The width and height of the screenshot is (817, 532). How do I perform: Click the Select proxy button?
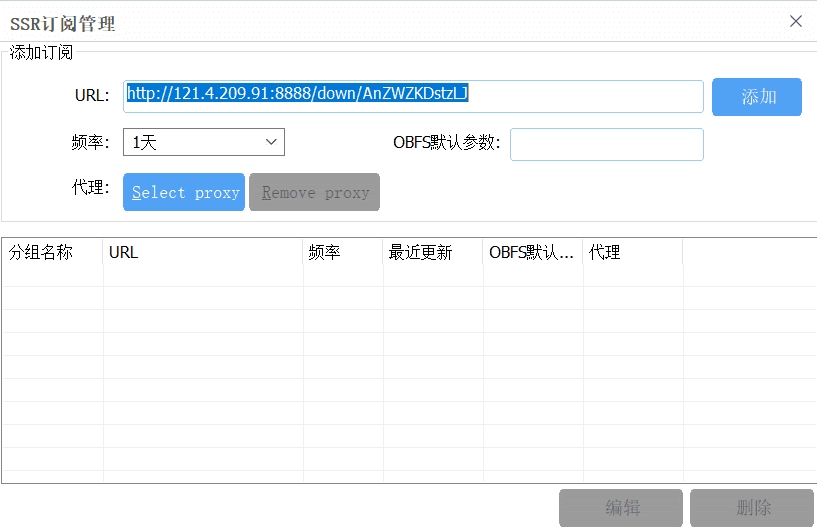(x=185, y=192)
